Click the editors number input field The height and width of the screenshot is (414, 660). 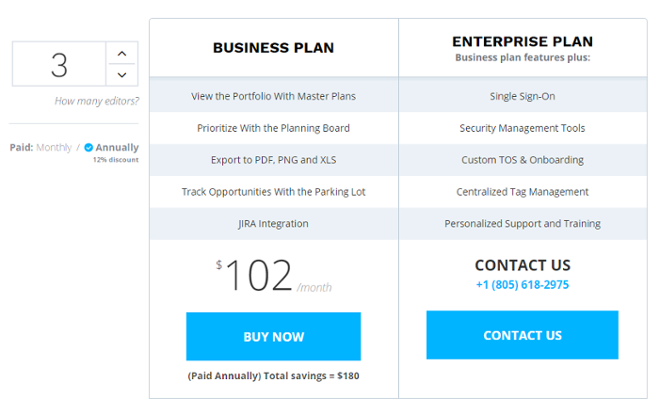click(59, 64)
